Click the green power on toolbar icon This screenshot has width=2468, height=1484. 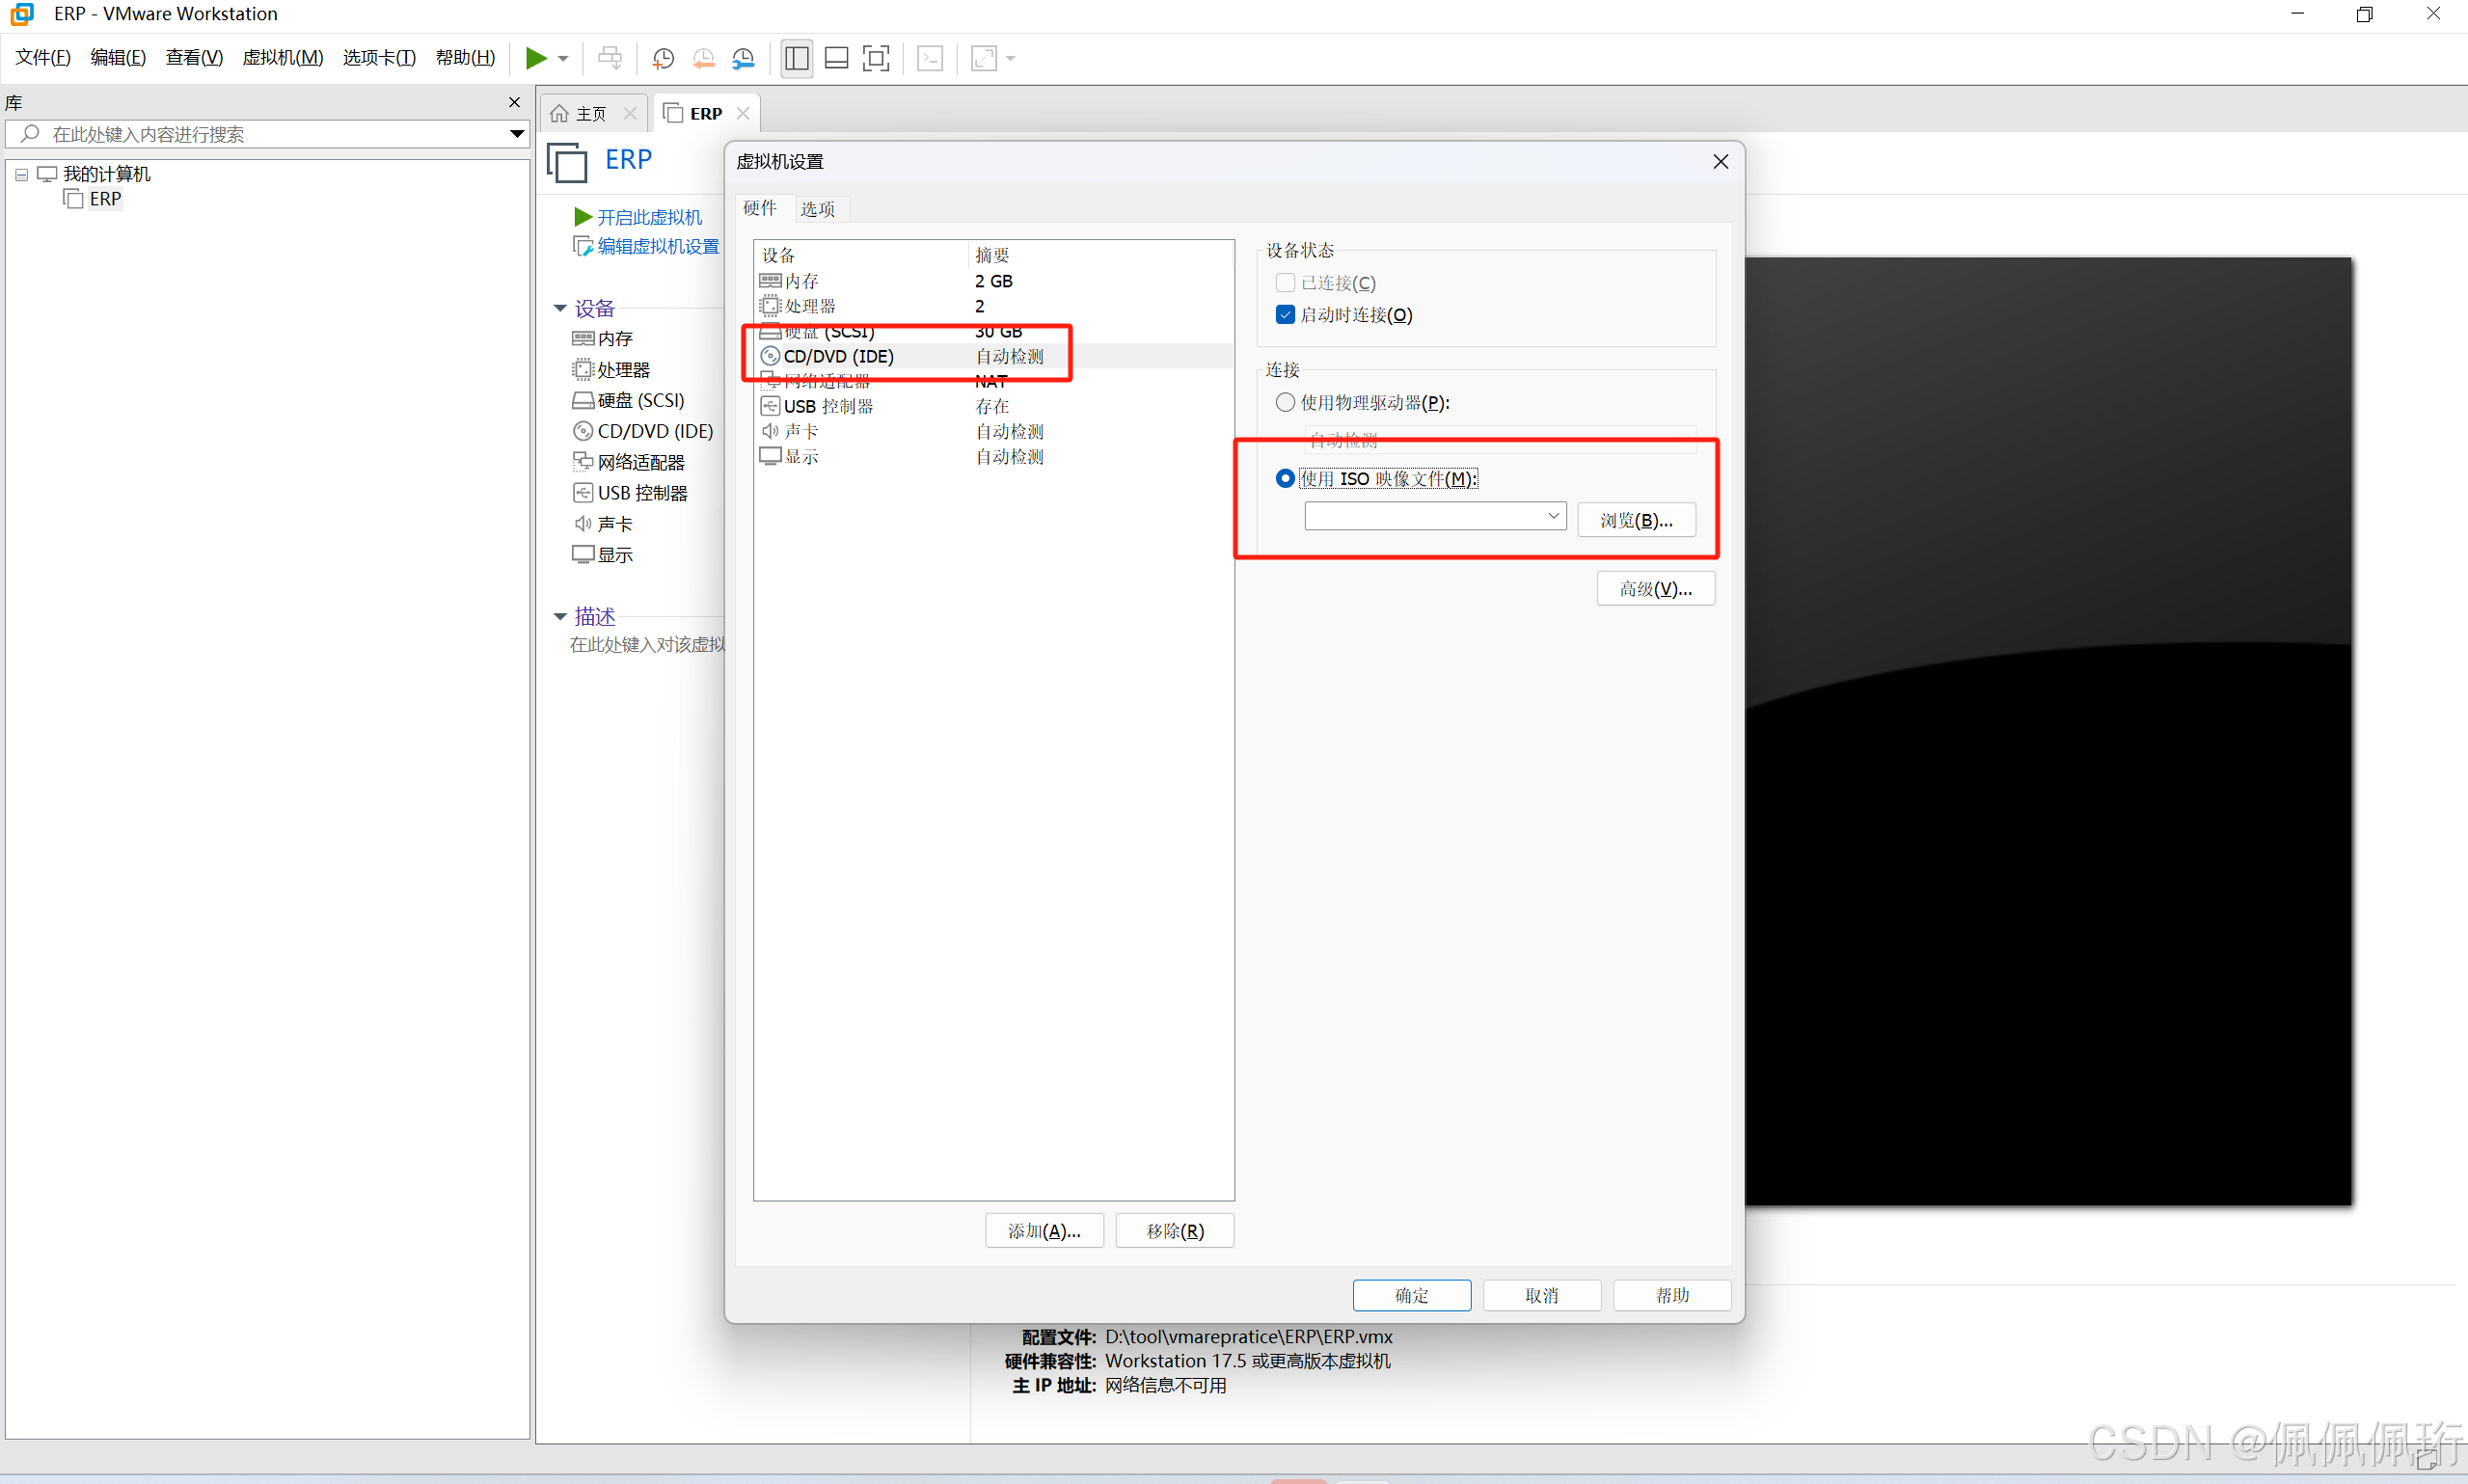pyautogui.click(x=536, y=58)
